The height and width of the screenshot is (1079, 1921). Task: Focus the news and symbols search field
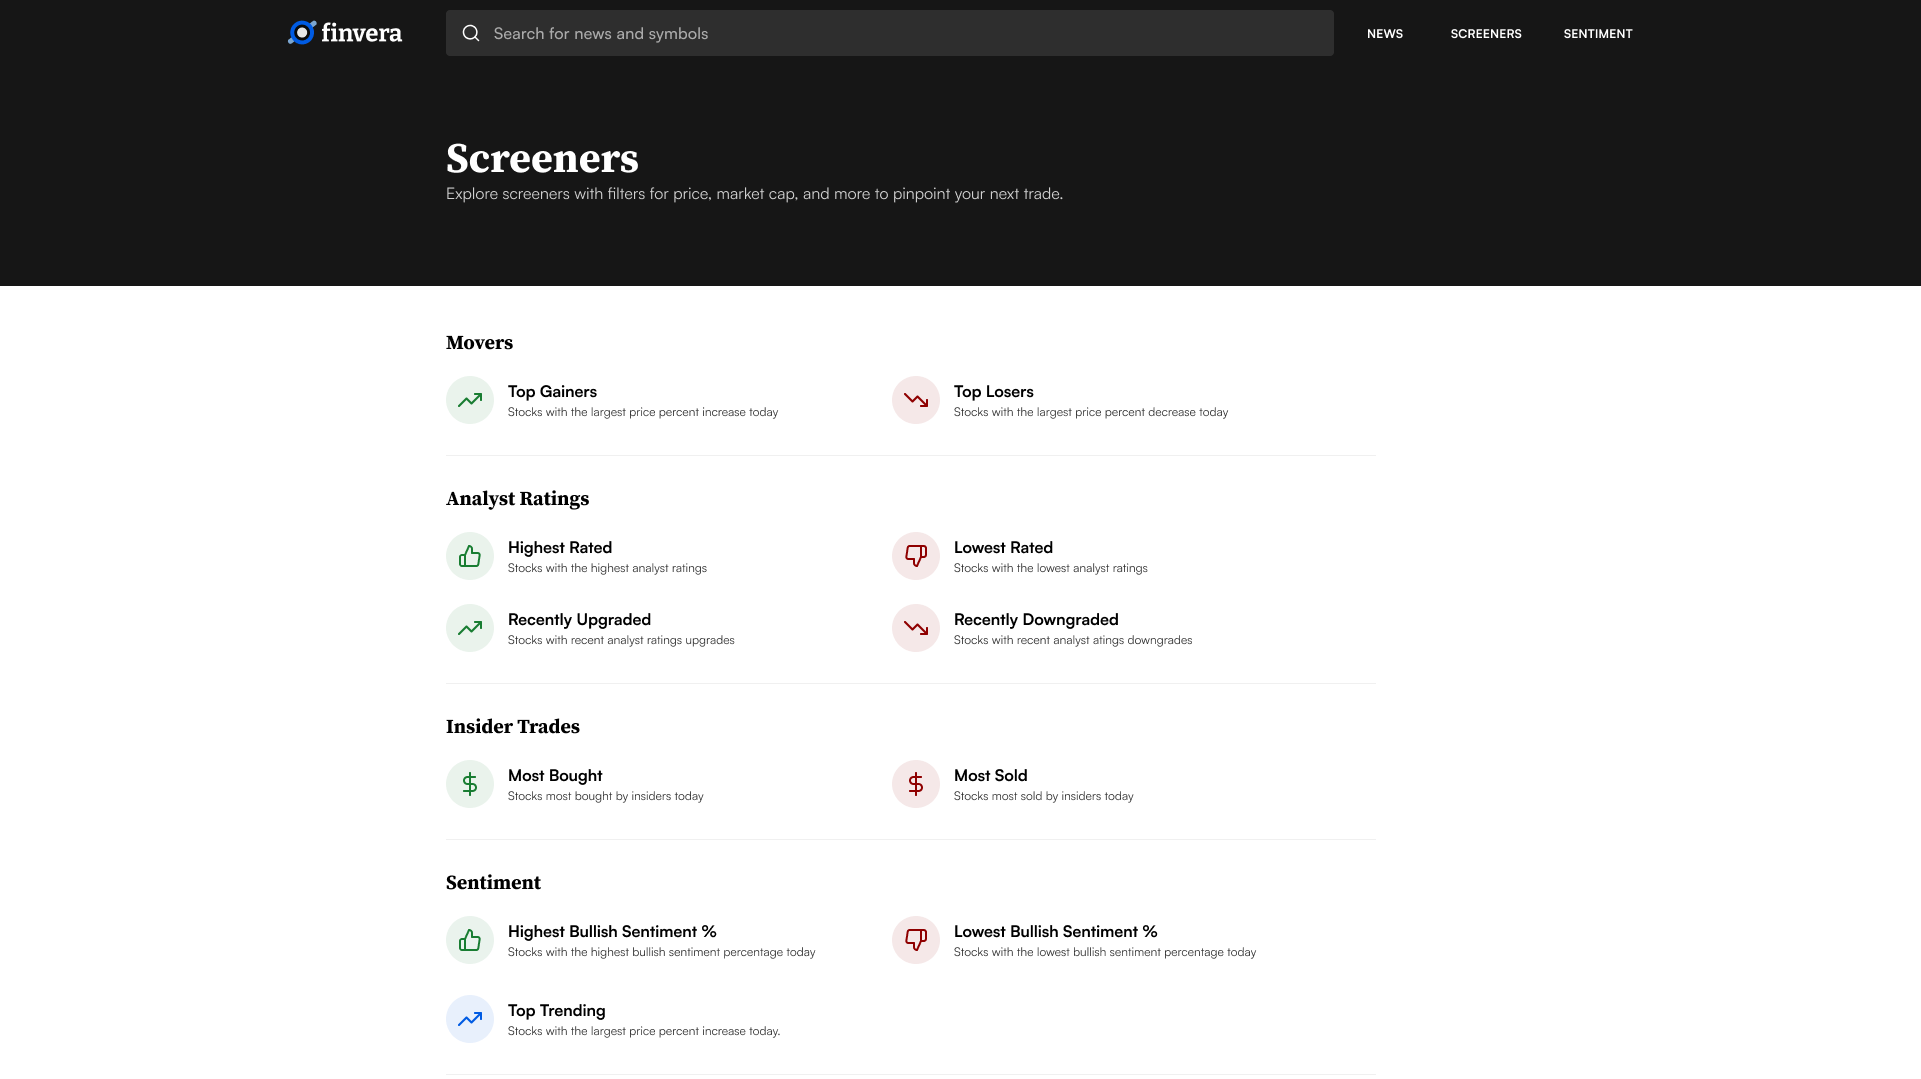[x=900, y=33]
